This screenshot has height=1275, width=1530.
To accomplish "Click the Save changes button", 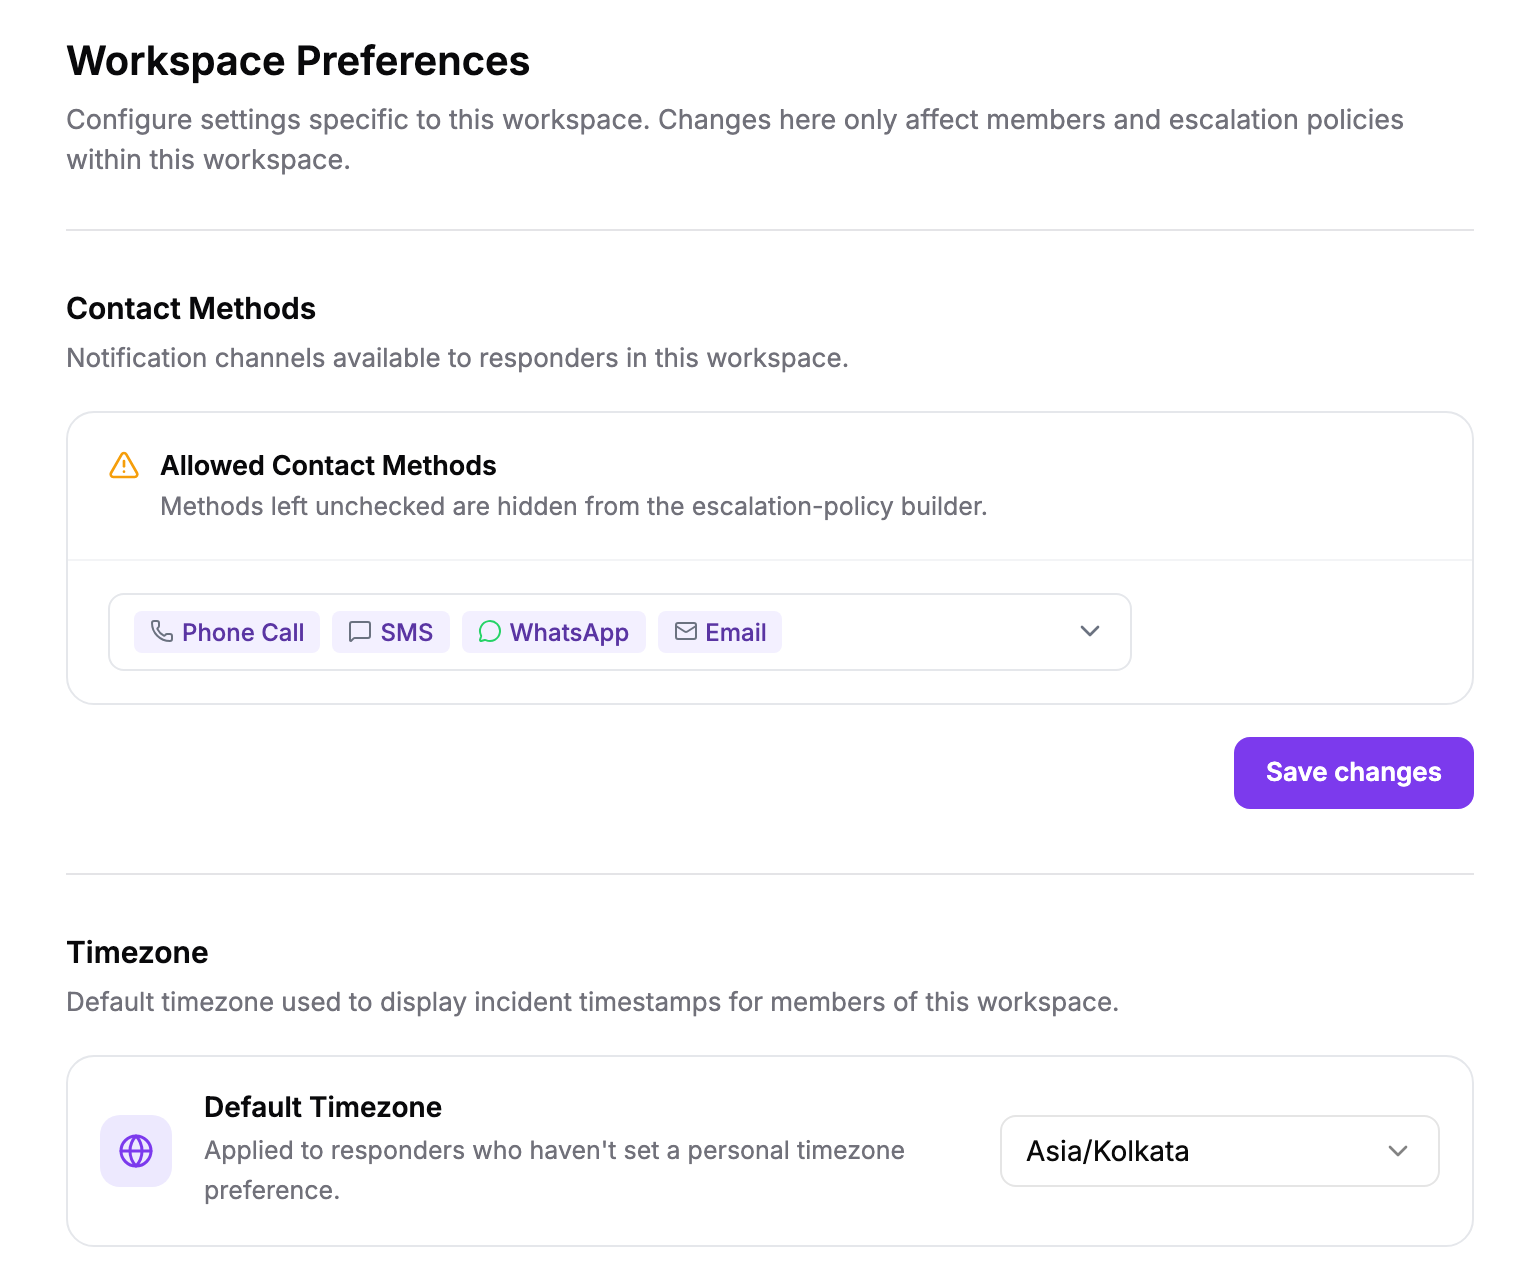I will click(1353, 773).
